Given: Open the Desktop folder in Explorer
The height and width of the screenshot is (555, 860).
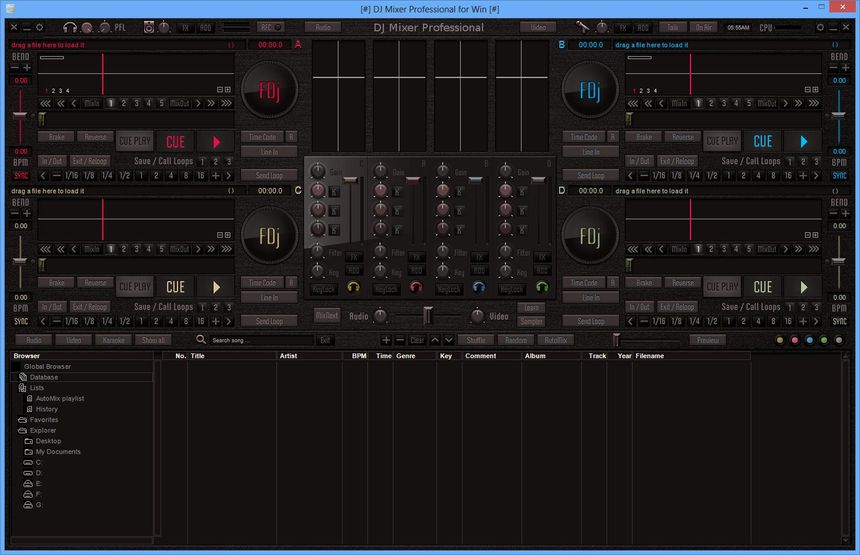Looking at the screenshot, I should [x=48, y=441].
